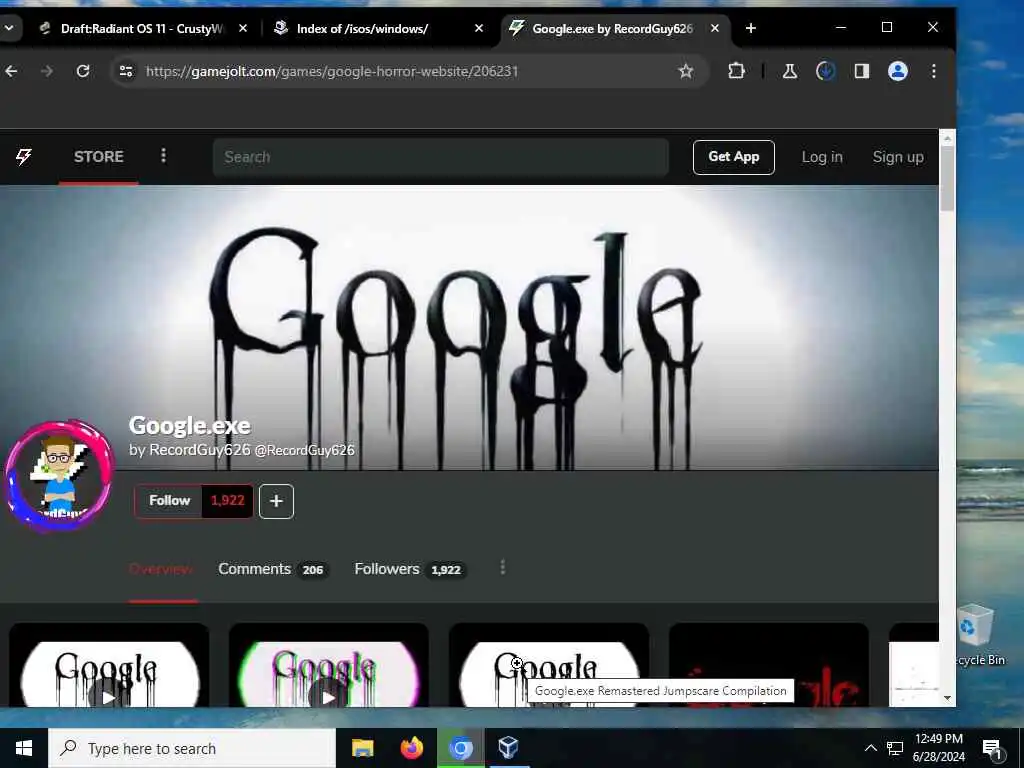
Task: Open the three-dot menu beside Store
Action: point(163,155)
